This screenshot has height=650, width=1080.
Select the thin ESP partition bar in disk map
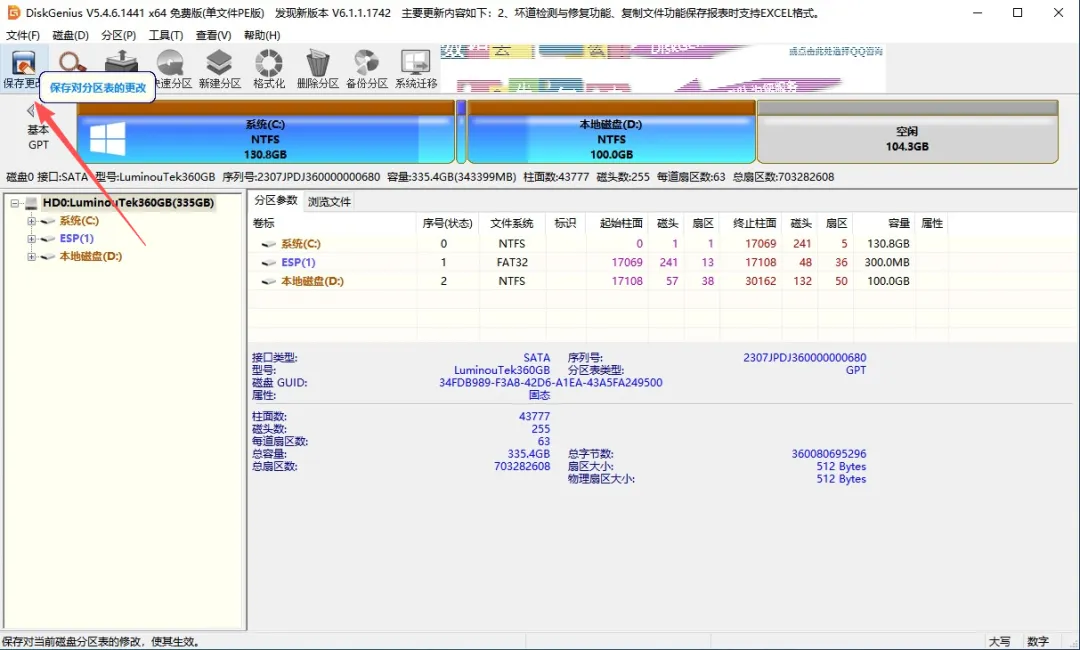[x=461, y=132]
